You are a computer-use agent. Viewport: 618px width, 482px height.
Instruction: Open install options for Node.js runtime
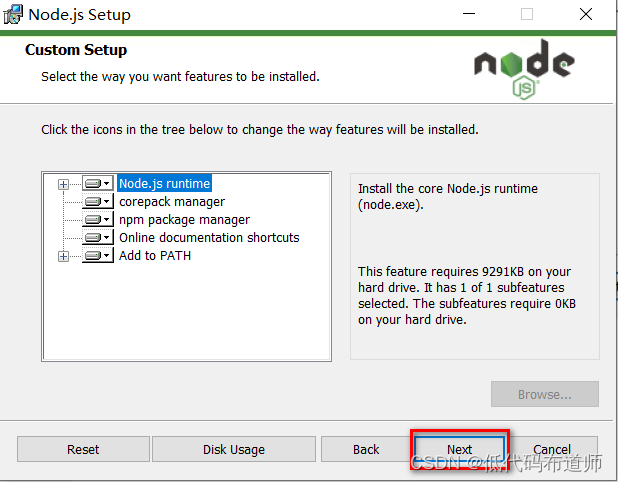click(98, 184)
